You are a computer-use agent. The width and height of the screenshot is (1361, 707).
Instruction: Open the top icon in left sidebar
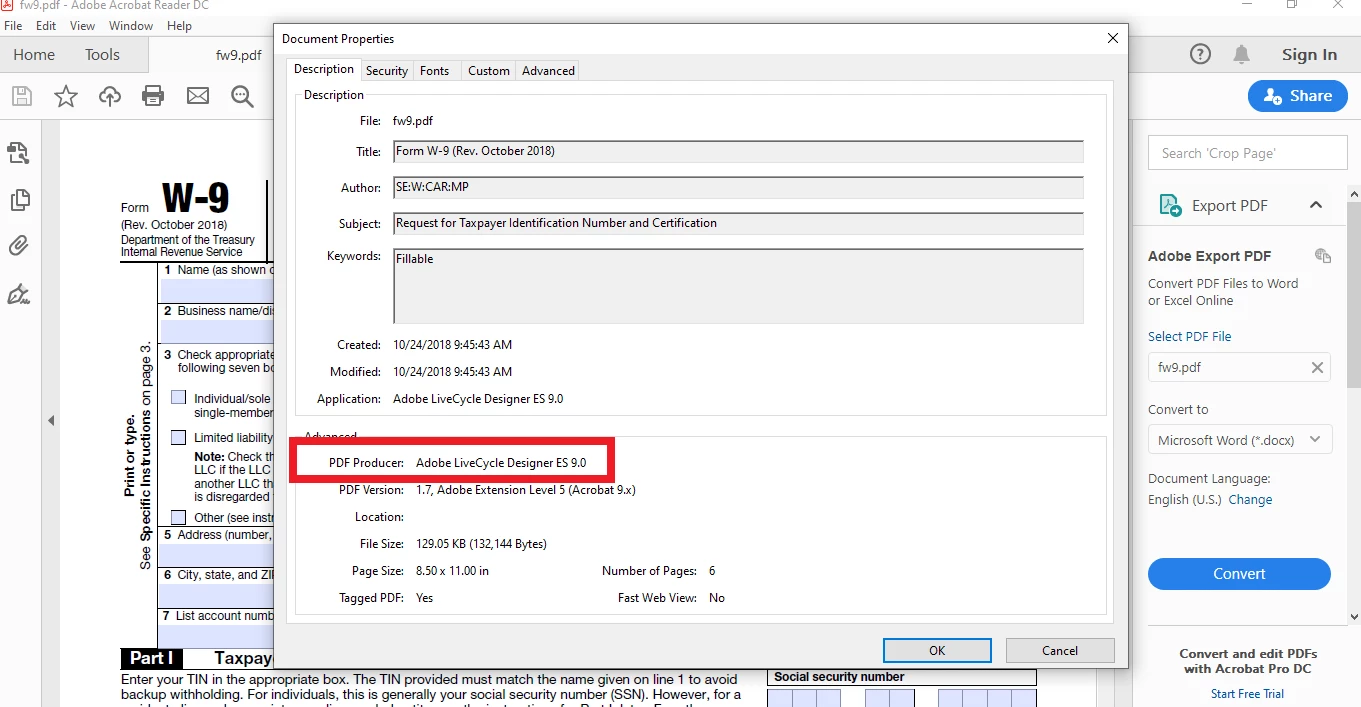[x=18, y=152]
